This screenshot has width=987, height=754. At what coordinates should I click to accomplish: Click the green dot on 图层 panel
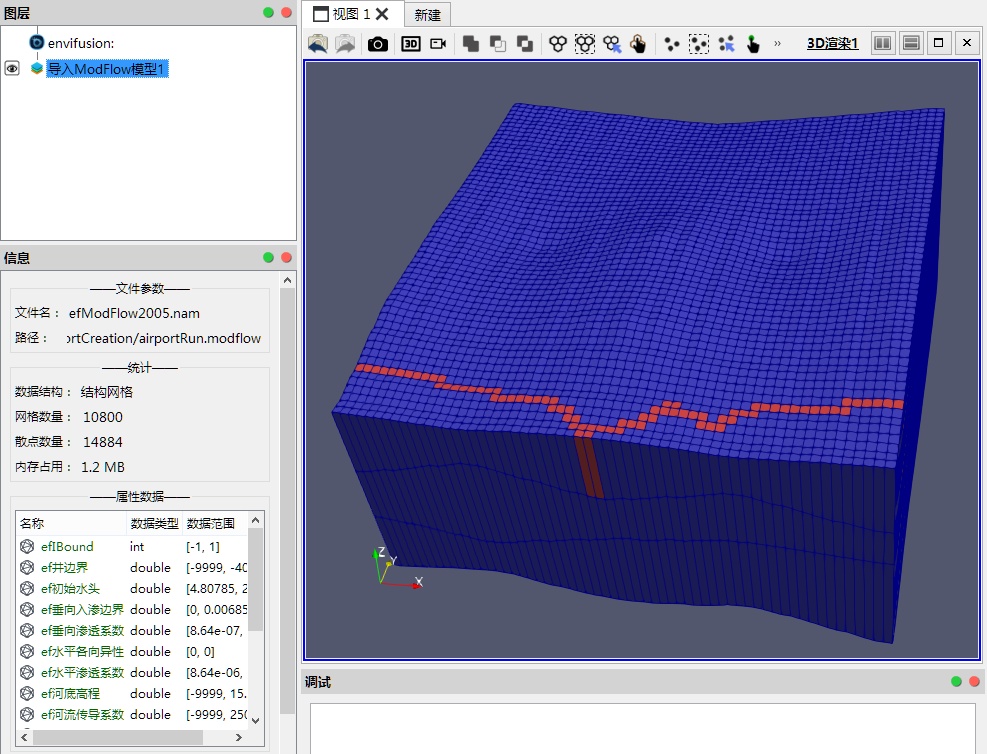pos(268,13)
